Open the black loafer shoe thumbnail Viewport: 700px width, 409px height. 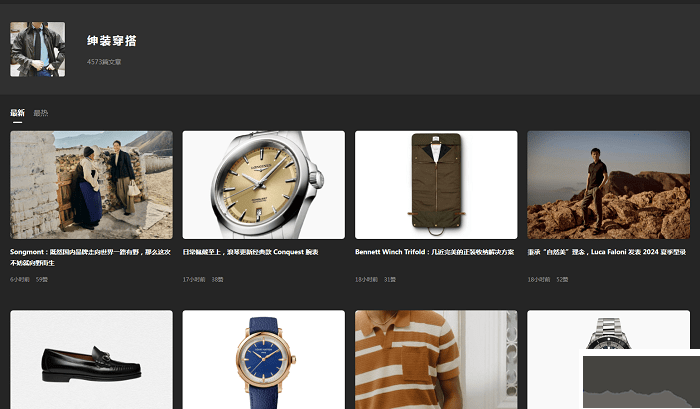[x=91, y=359]
